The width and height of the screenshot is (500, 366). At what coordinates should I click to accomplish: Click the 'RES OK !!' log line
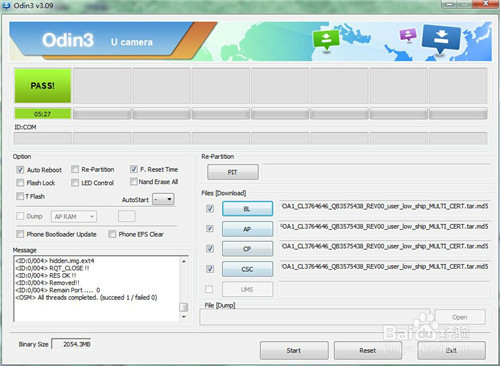[46, 275]
